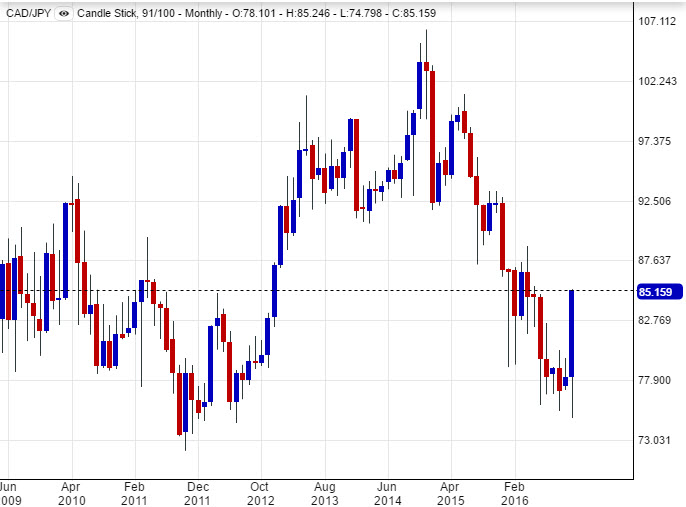Select the Apr 2010 date axis label
686x507 pixels.
point(71,492)
